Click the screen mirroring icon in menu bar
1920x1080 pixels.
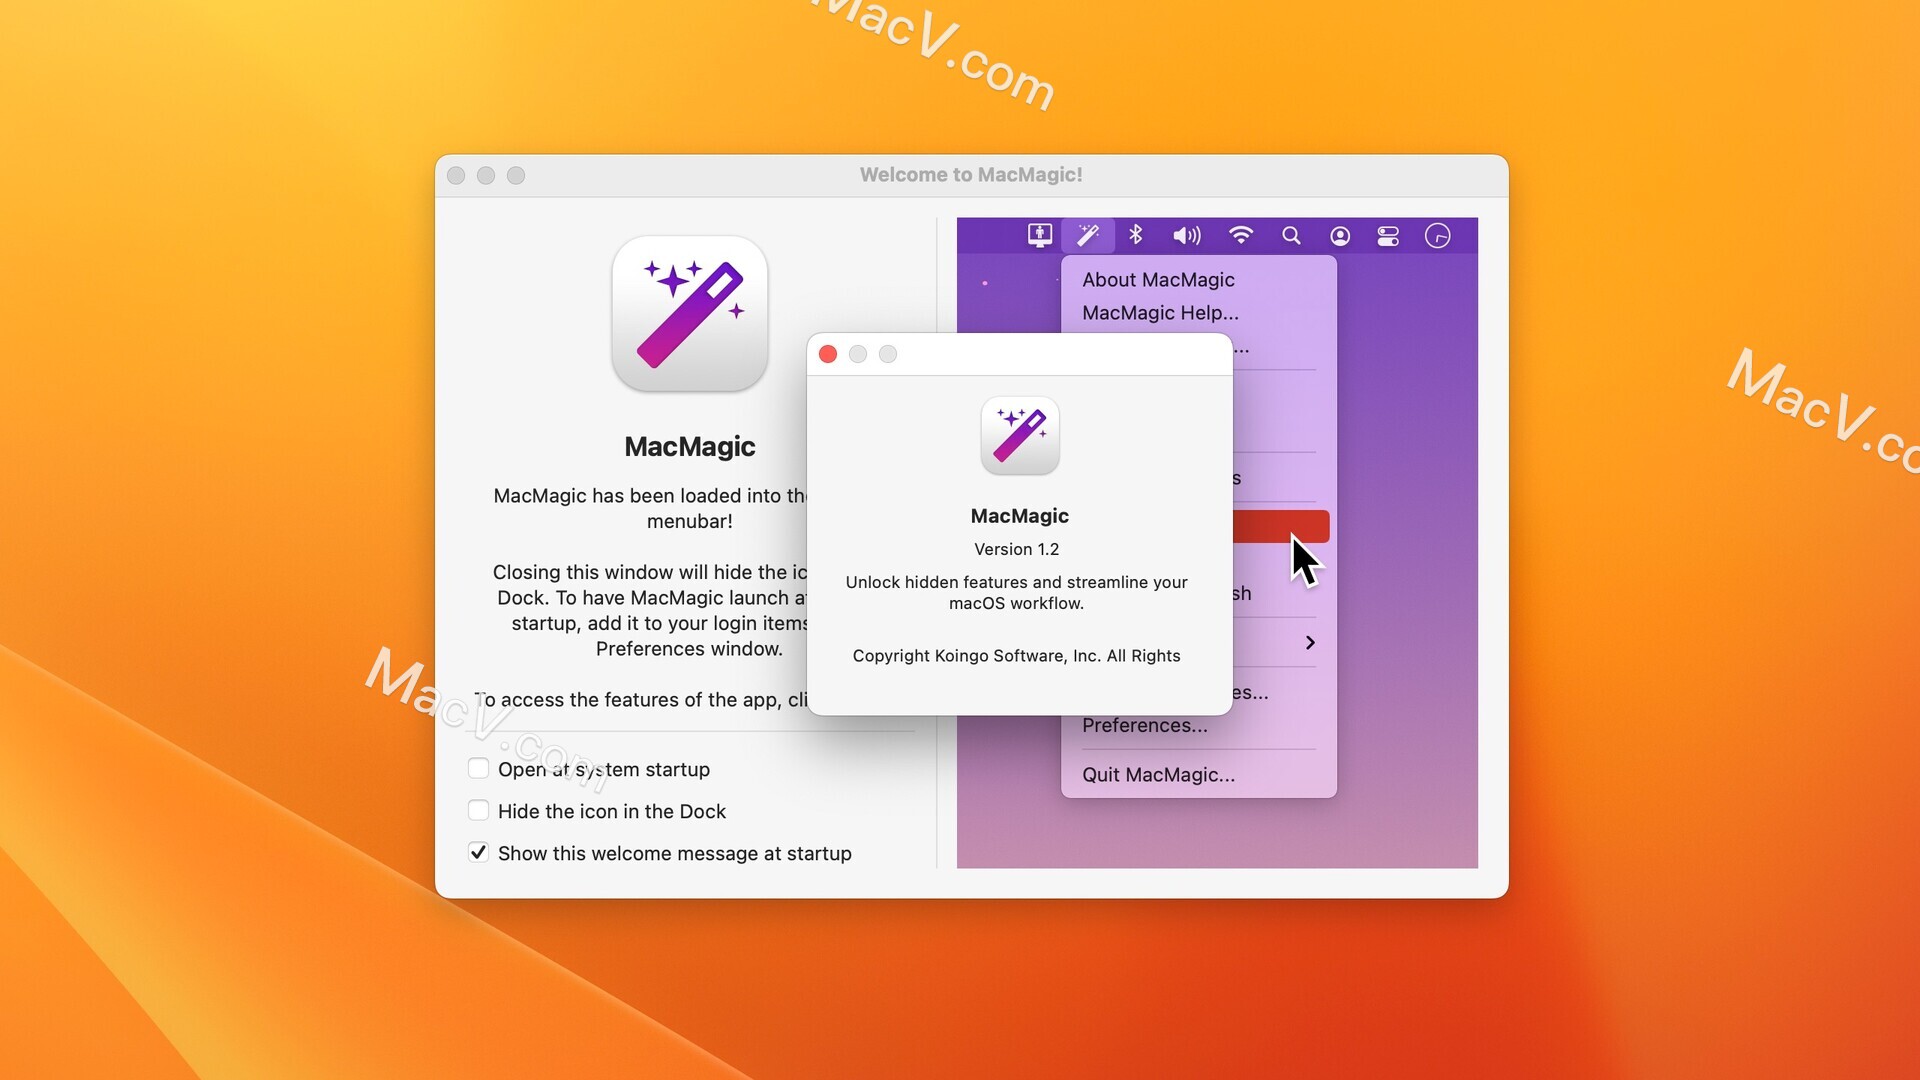point(1040,237)
